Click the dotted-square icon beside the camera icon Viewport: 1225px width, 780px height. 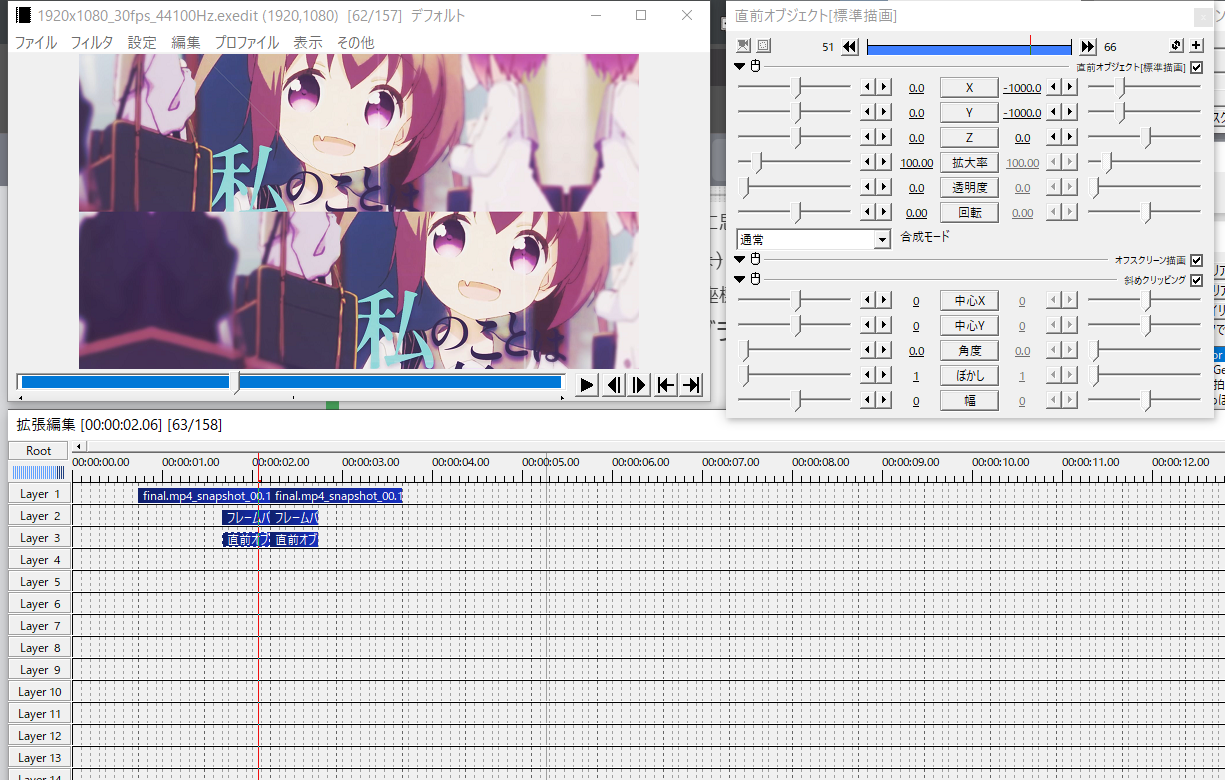pos(763,46)
